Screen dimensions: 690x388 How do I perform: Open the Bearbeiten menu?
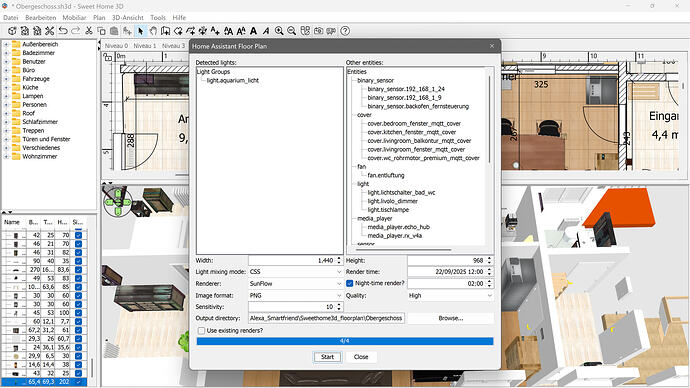[40, 18]
